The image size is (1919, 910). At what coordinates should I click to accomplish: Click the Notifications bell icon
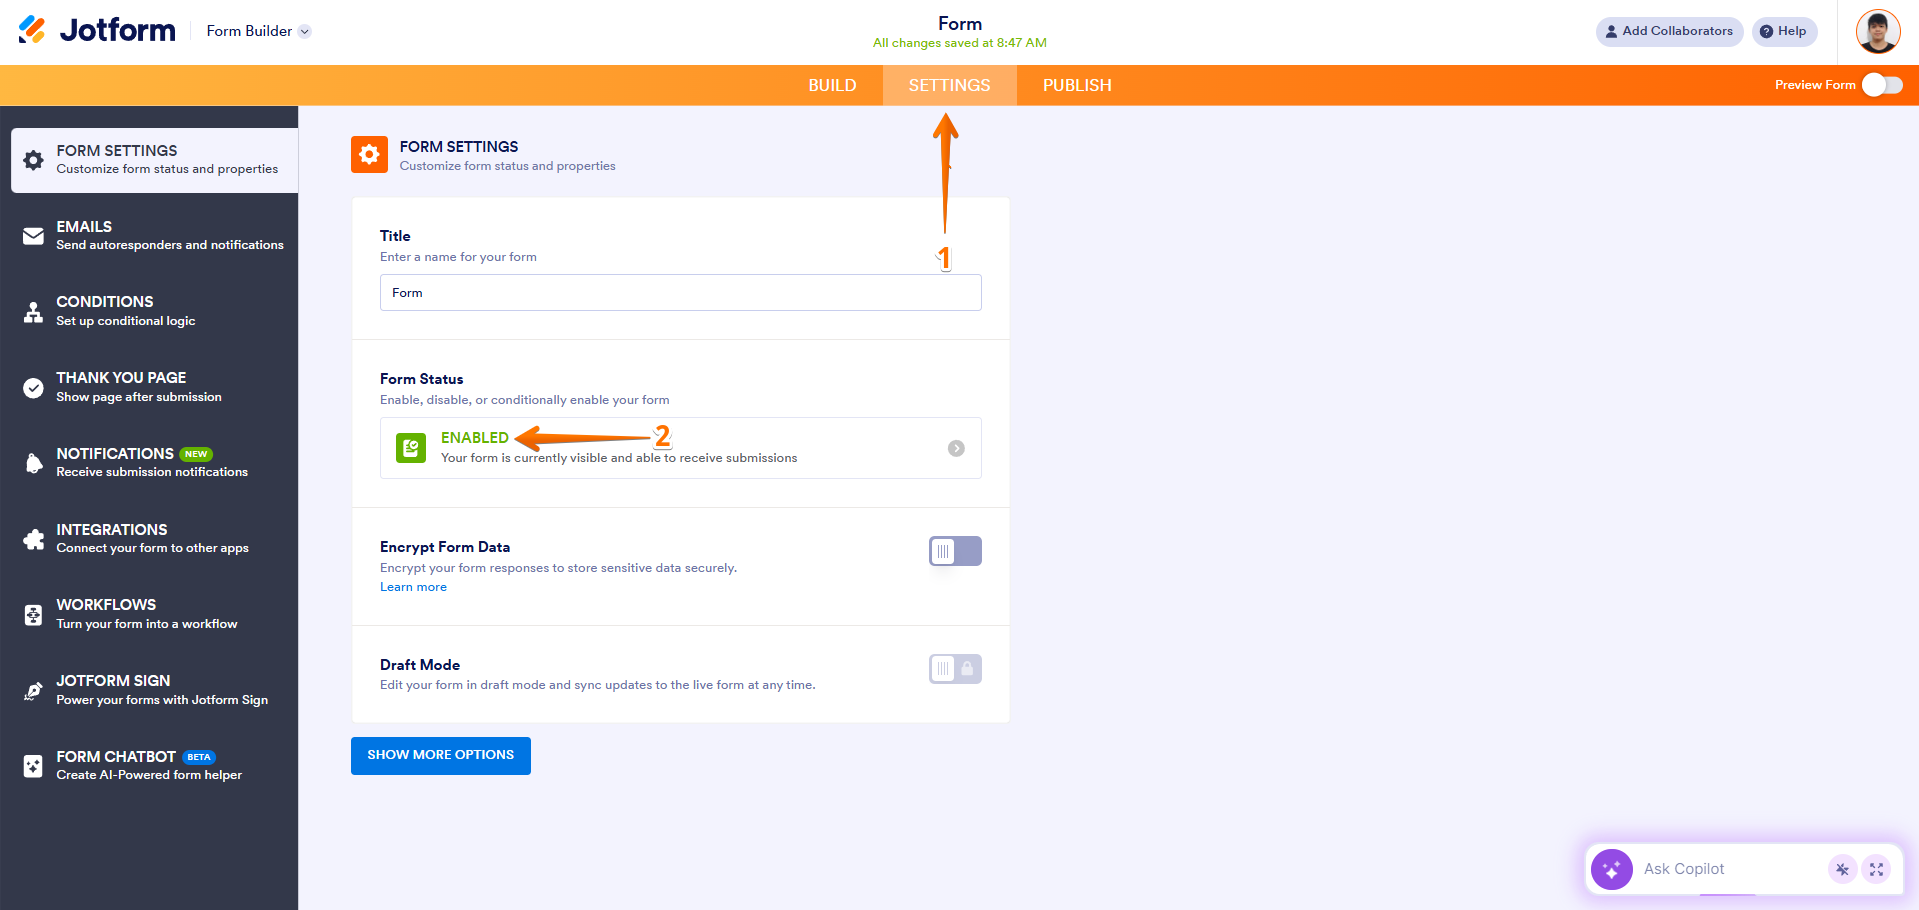33,463
